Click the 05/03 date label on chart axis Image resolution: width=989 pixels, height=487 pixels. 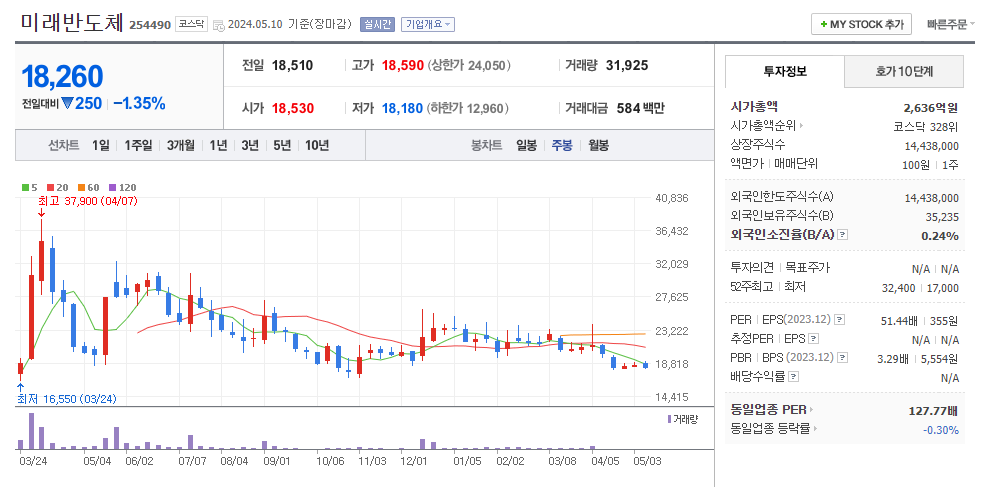647,461
